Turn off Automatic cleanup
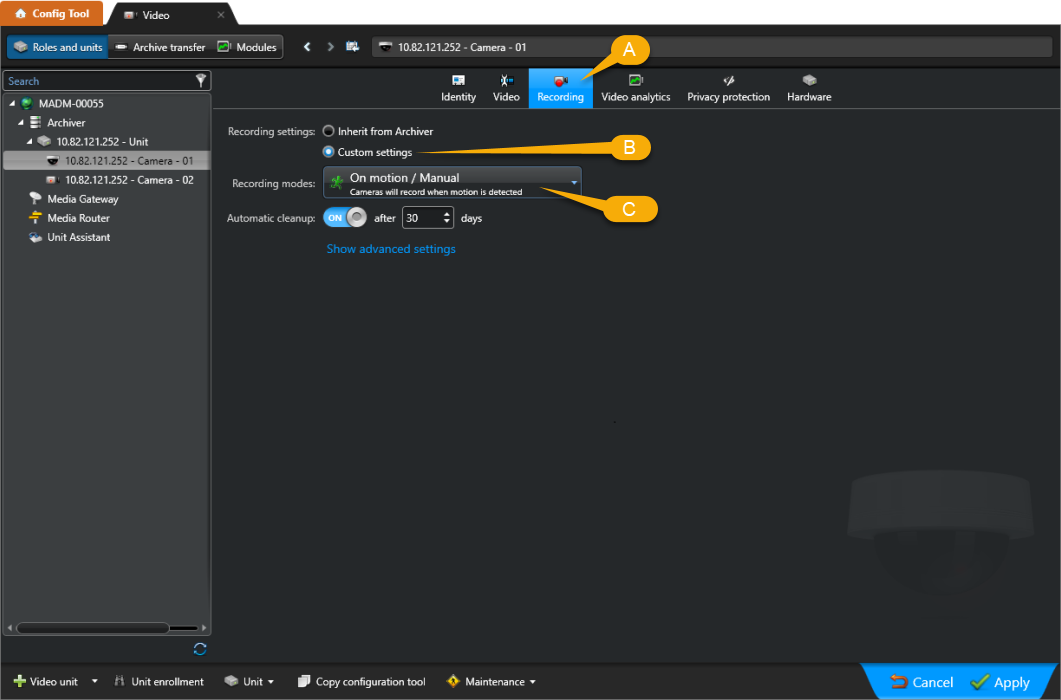Viewport: 1061px width, 700px height. pyautogui.click(x=344, y=217)
